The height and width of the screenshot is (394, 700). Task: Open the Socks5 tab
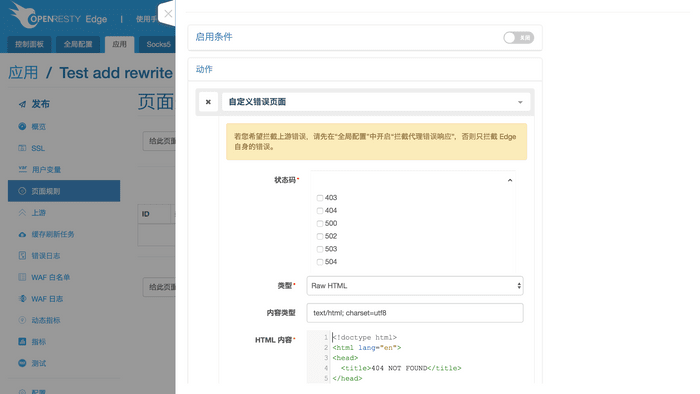click(158, 45)
